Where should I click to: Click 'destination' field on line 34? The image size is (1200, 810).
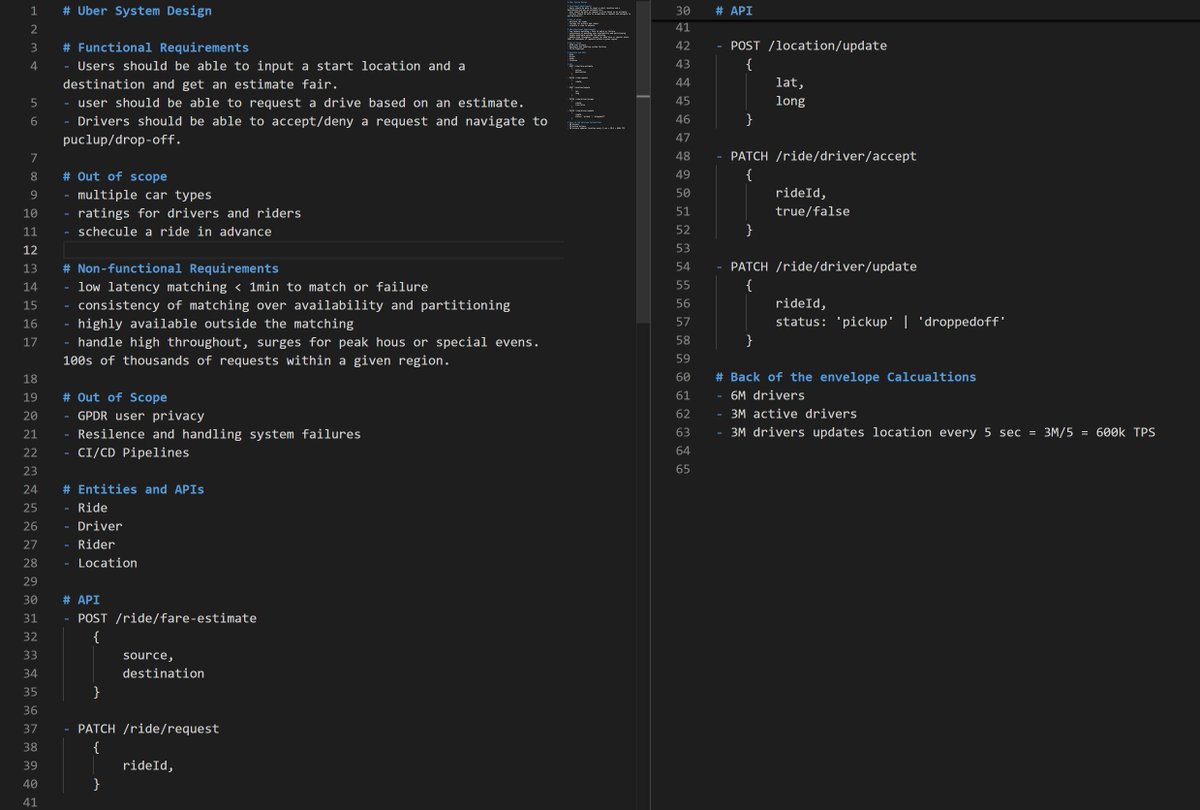163,673
